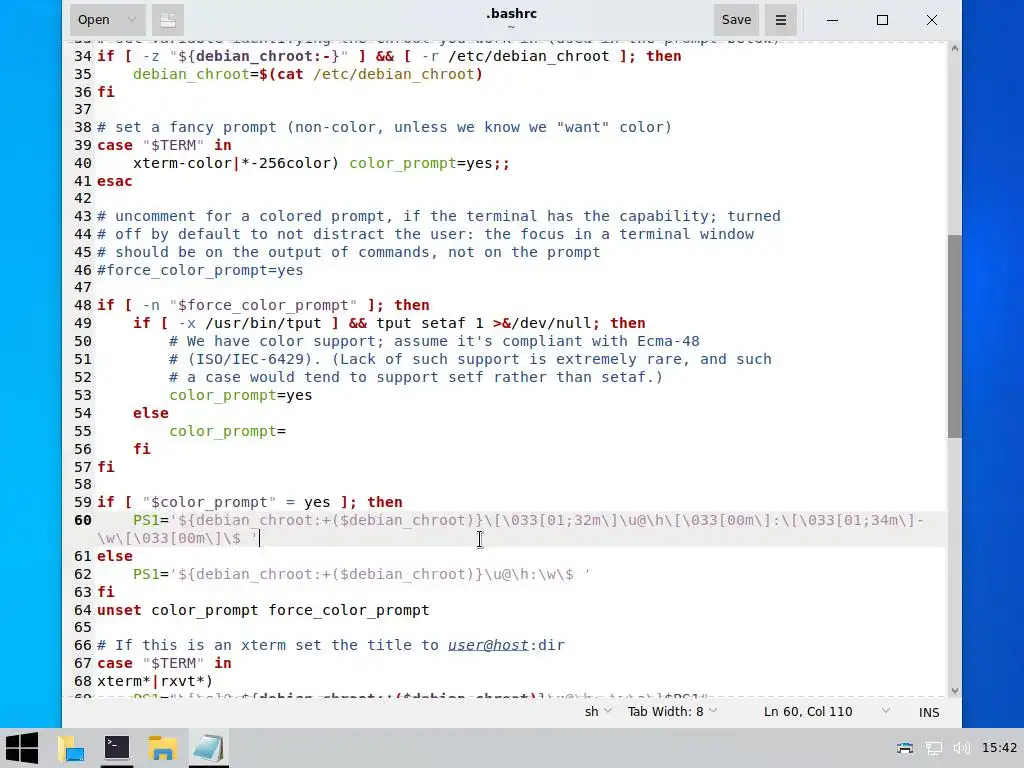Click line number 60 in the gutter
Viewport: 1024px width, 768px height.
pos(82,520)
